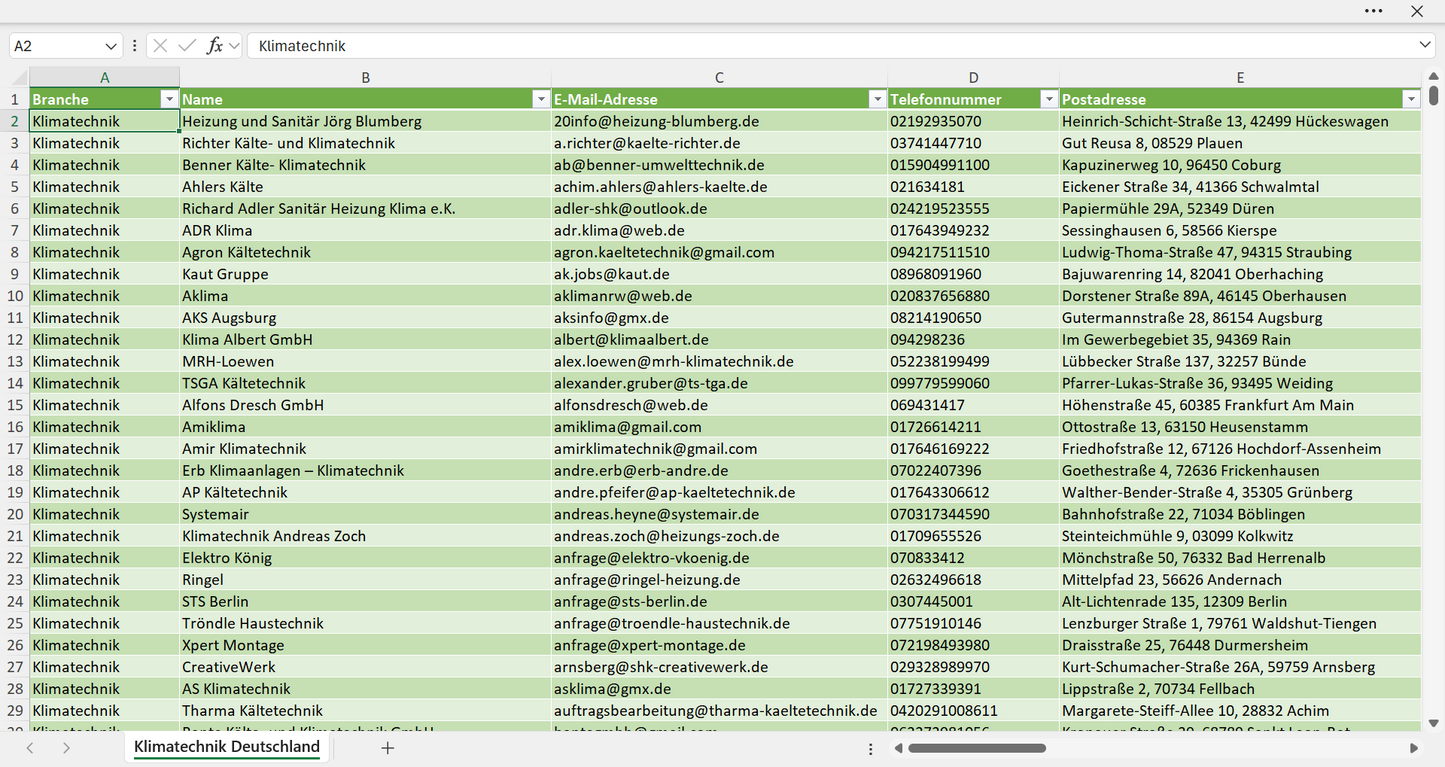Select cell ADR Klima

[x=366, y=231]
